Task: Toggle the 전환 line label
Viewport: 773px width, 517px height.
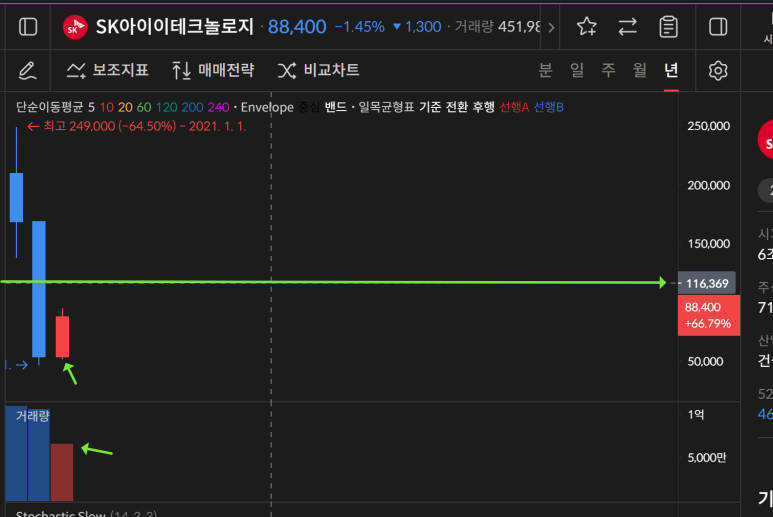Action: [x=457, y=107]
